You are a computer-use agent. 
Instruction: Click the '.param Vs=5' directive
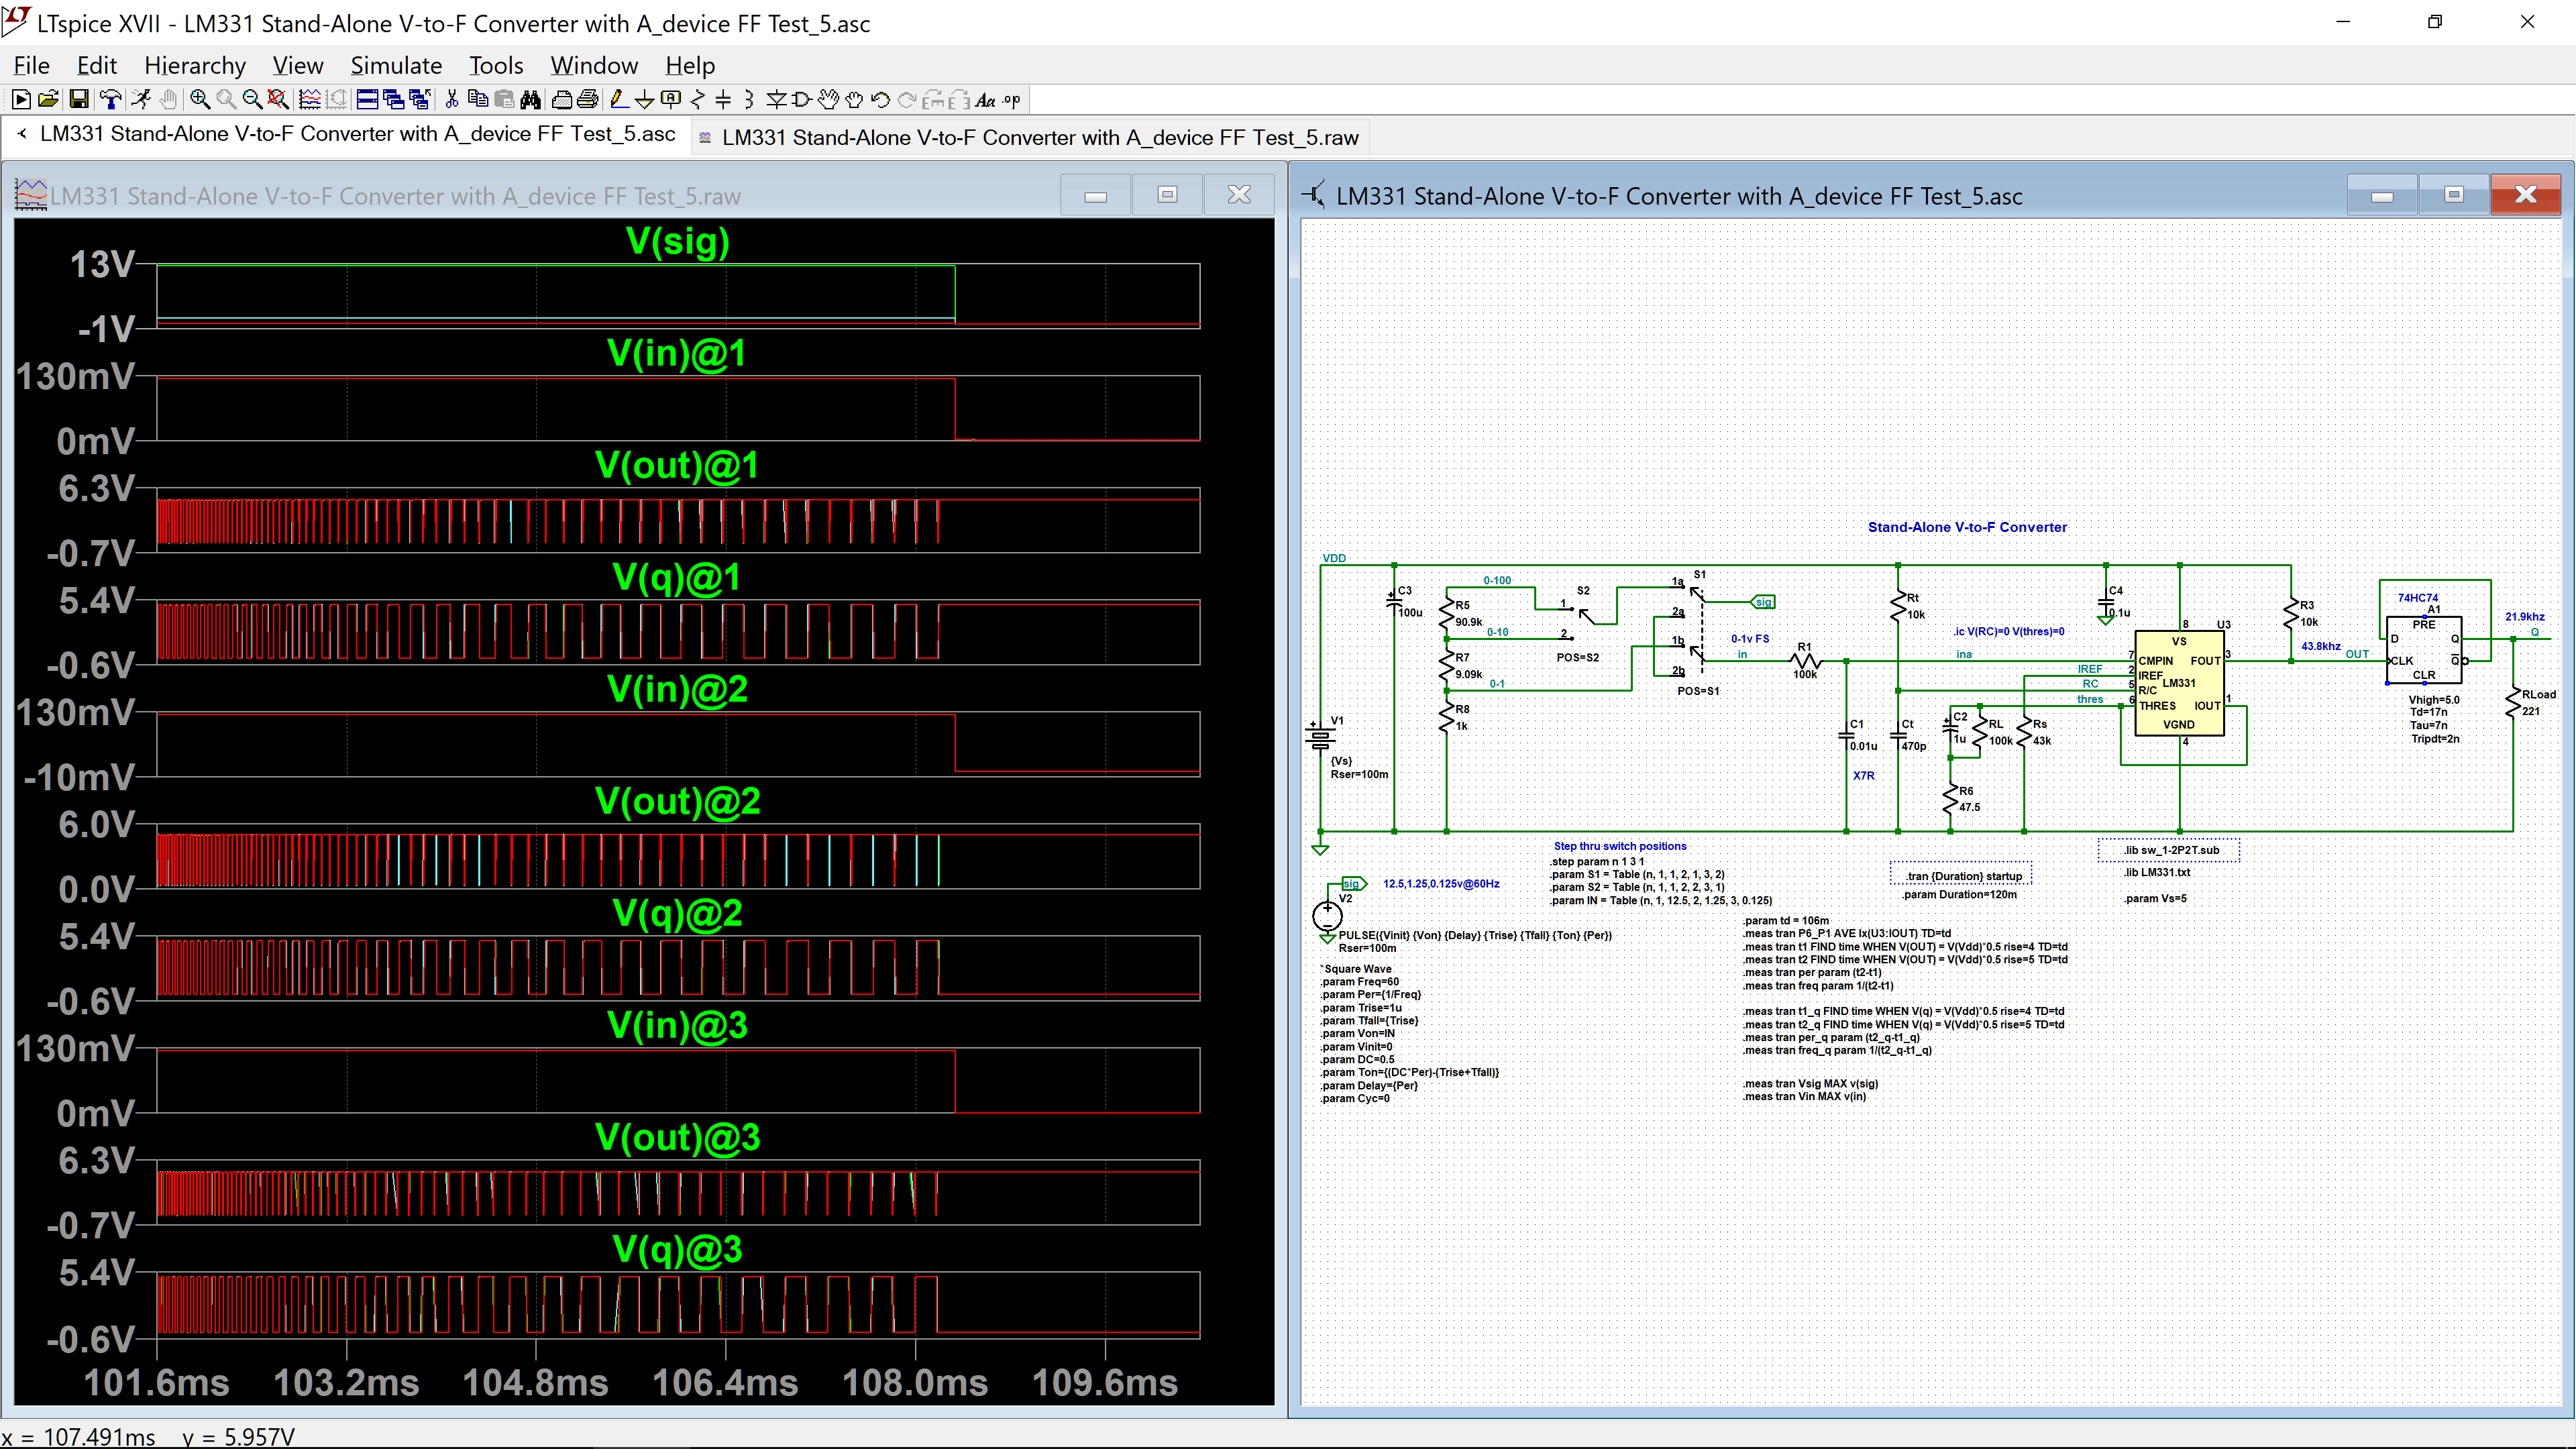(x=2155, y=899)
